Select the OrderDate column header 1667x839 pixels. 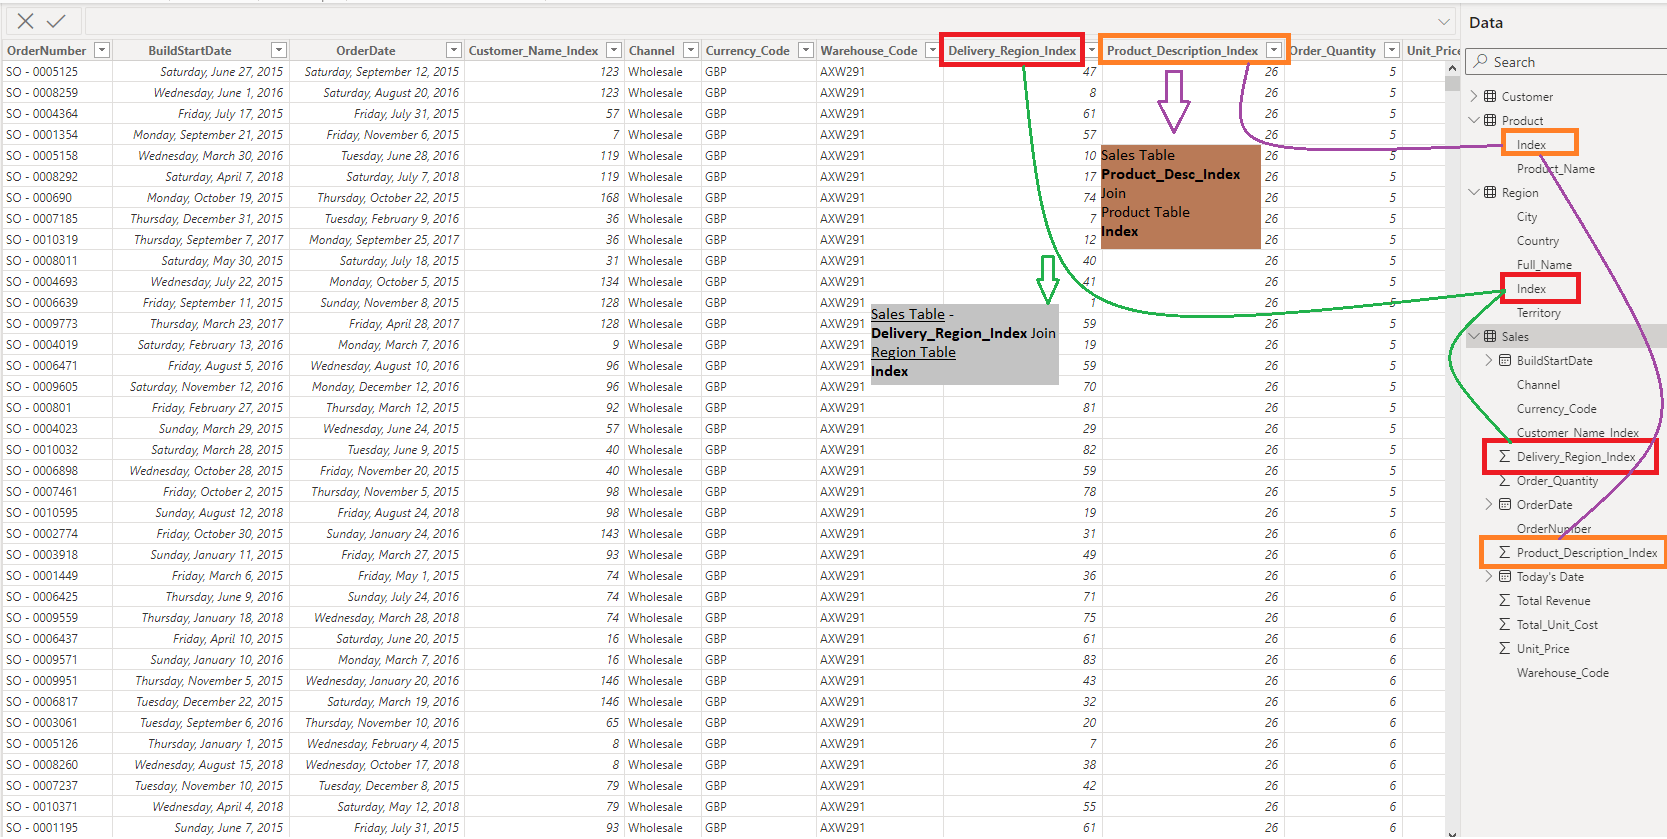pyautogui.click(x=366, y=50)
